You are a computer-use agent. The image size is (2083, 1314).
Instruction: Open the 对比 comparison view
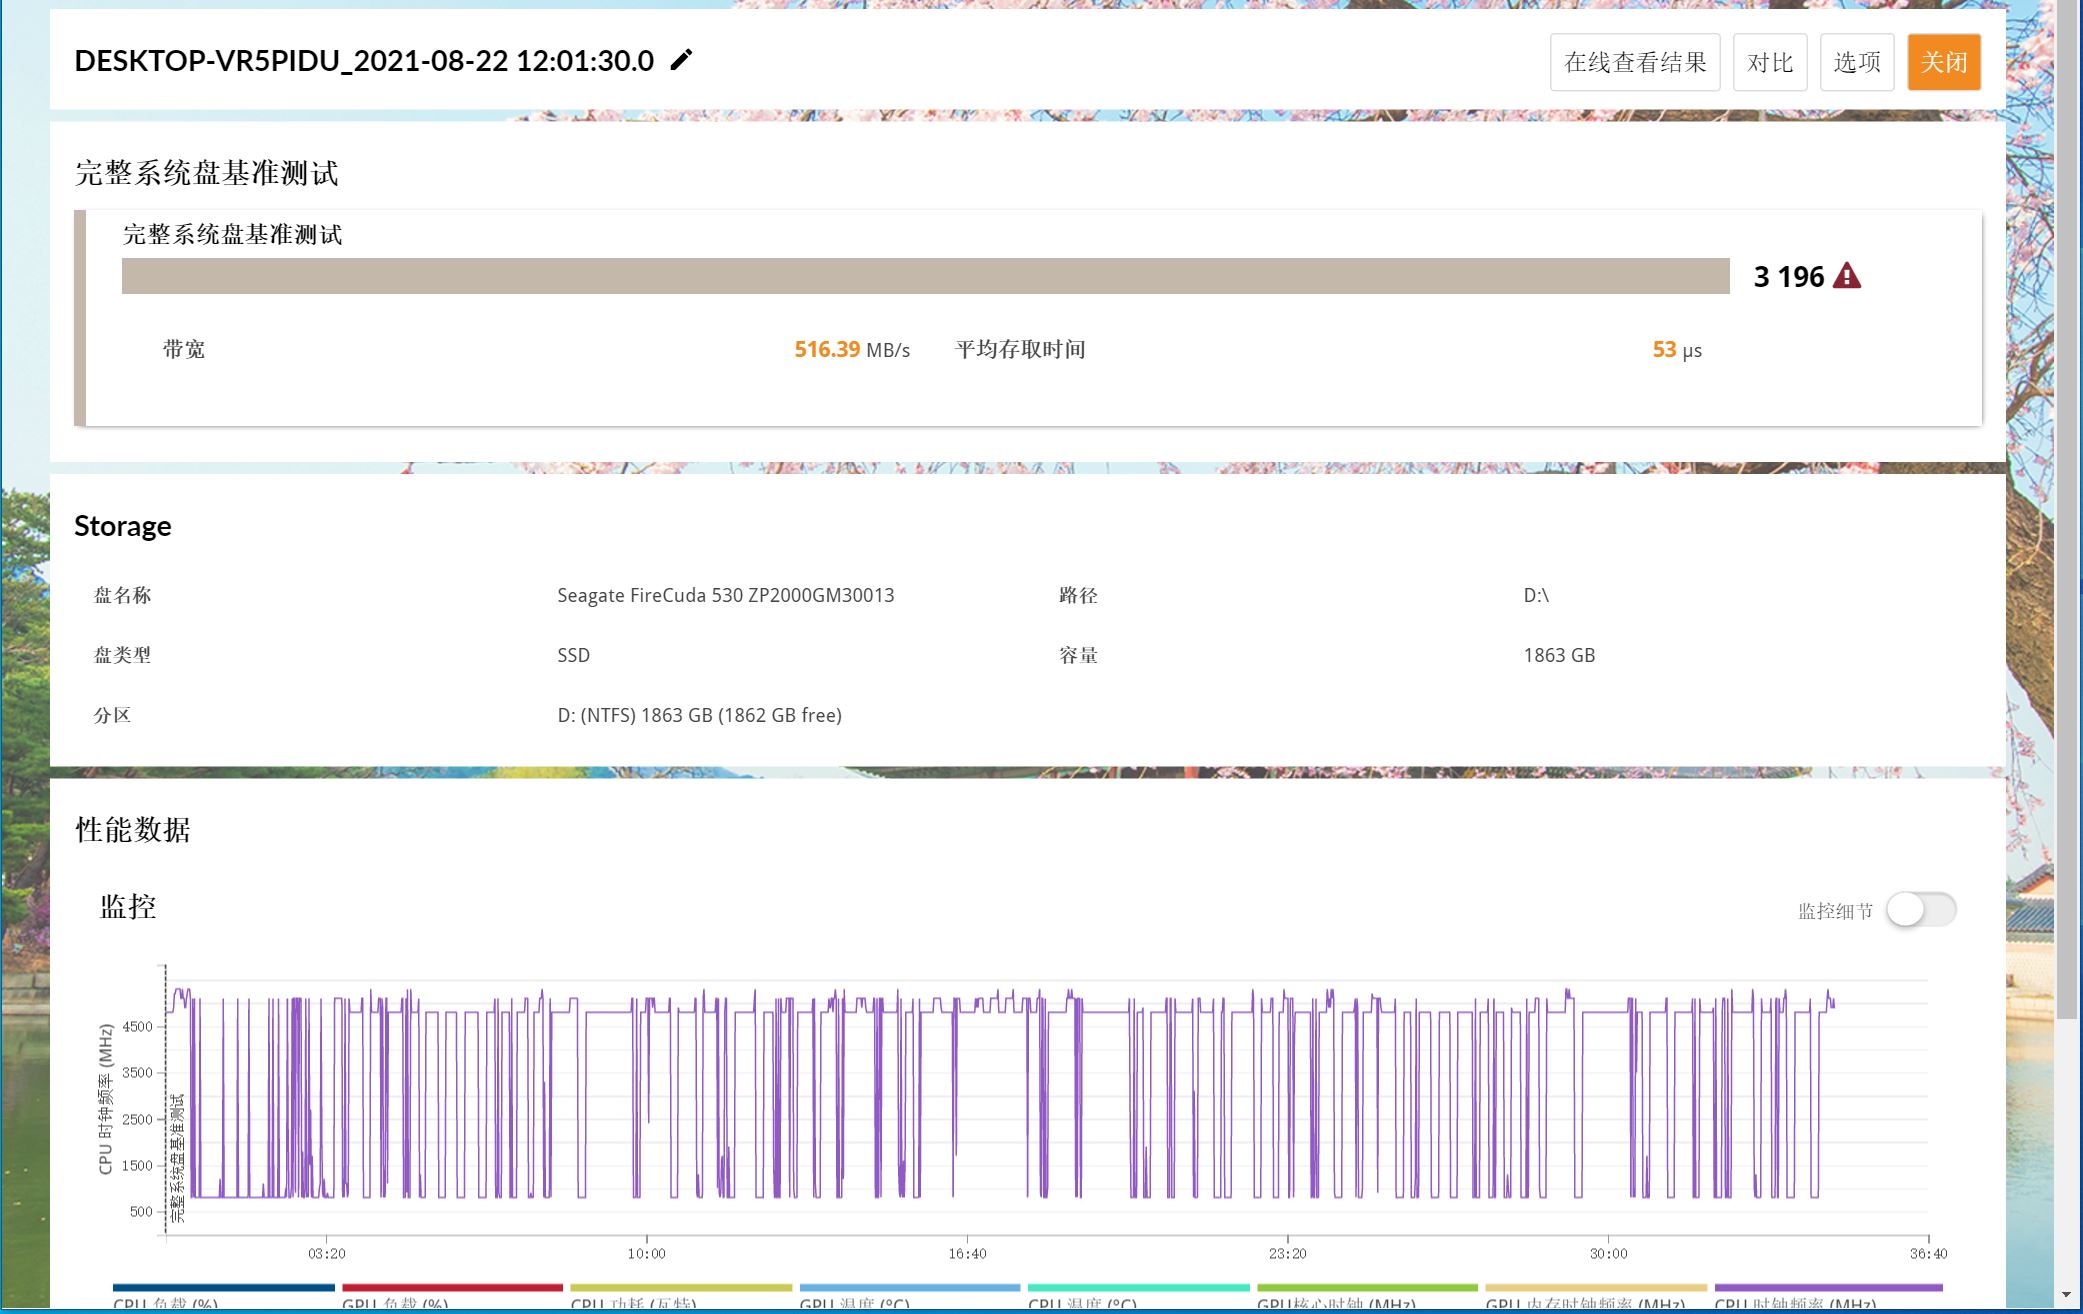coord(1769,61)
